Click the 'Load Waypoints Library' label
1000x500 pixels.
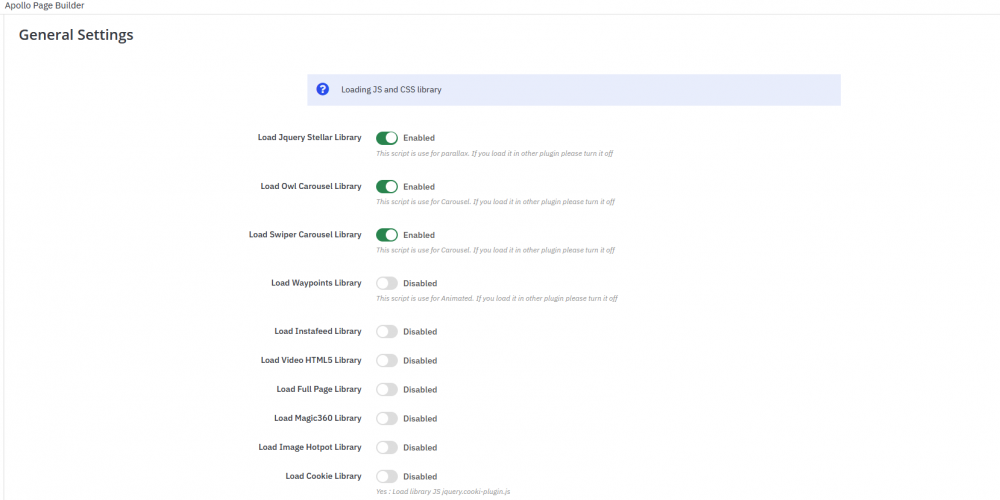(x=316, y=283)
